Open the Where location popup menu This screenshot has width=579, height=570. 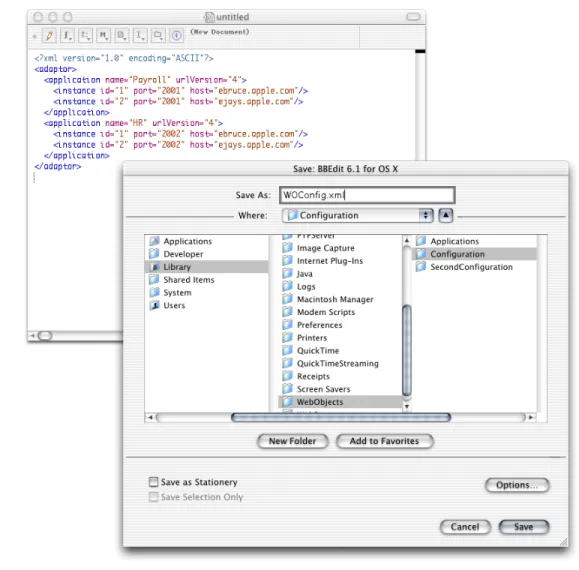point(357,215)
